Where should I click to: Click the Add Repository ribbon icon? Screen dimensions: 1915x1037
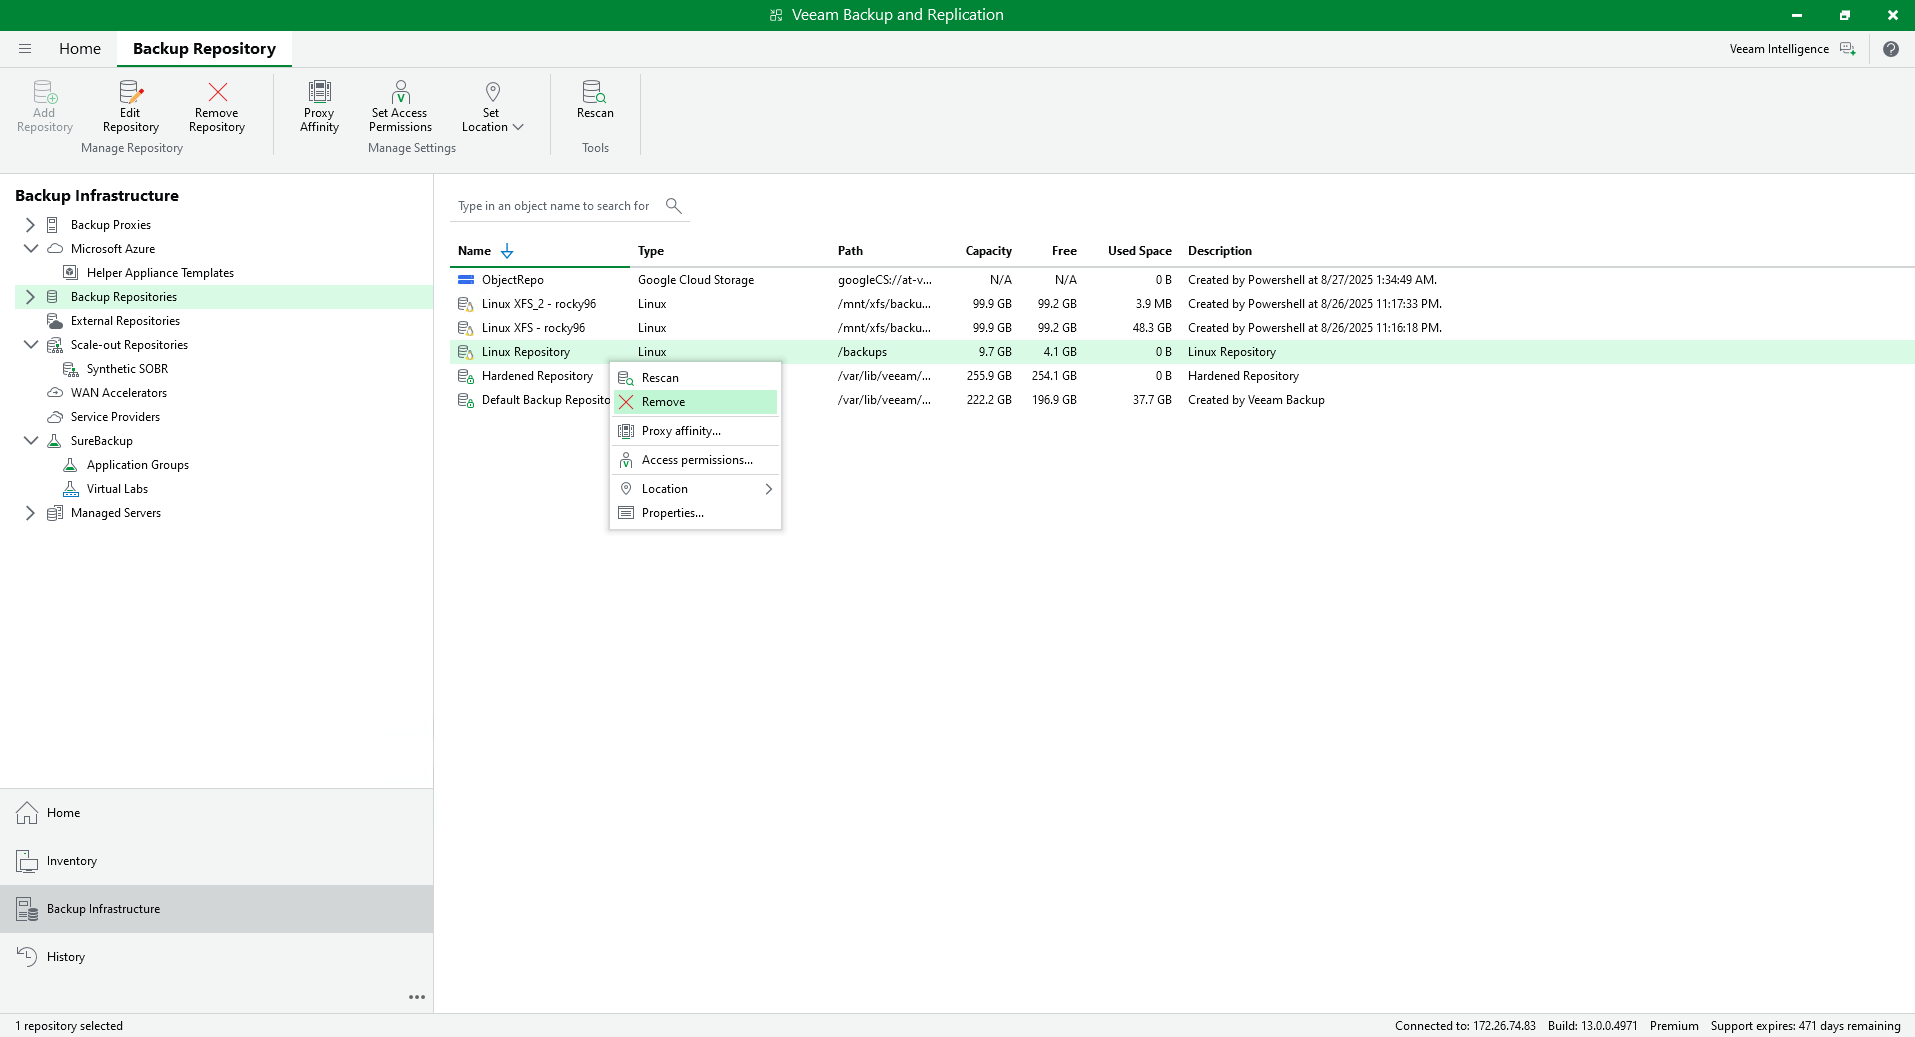coord(45,93)
